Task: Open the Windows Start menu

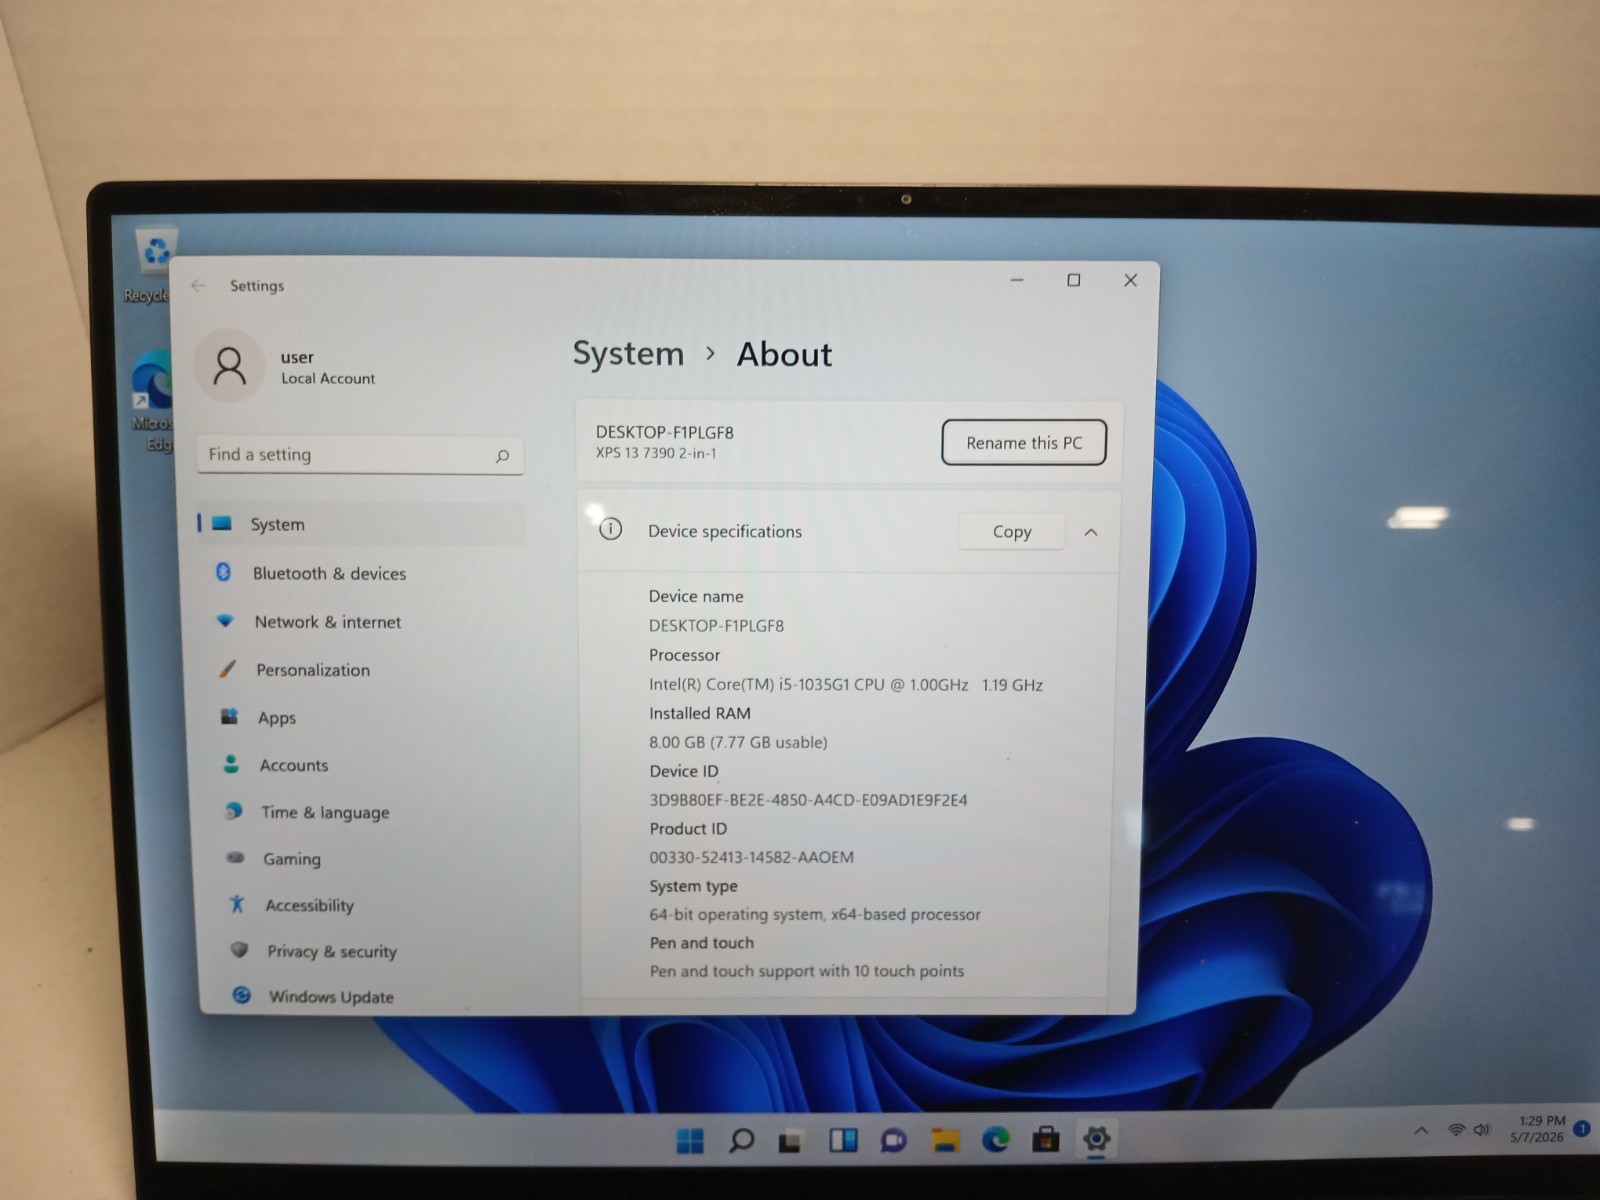Action: point(690,1140)
